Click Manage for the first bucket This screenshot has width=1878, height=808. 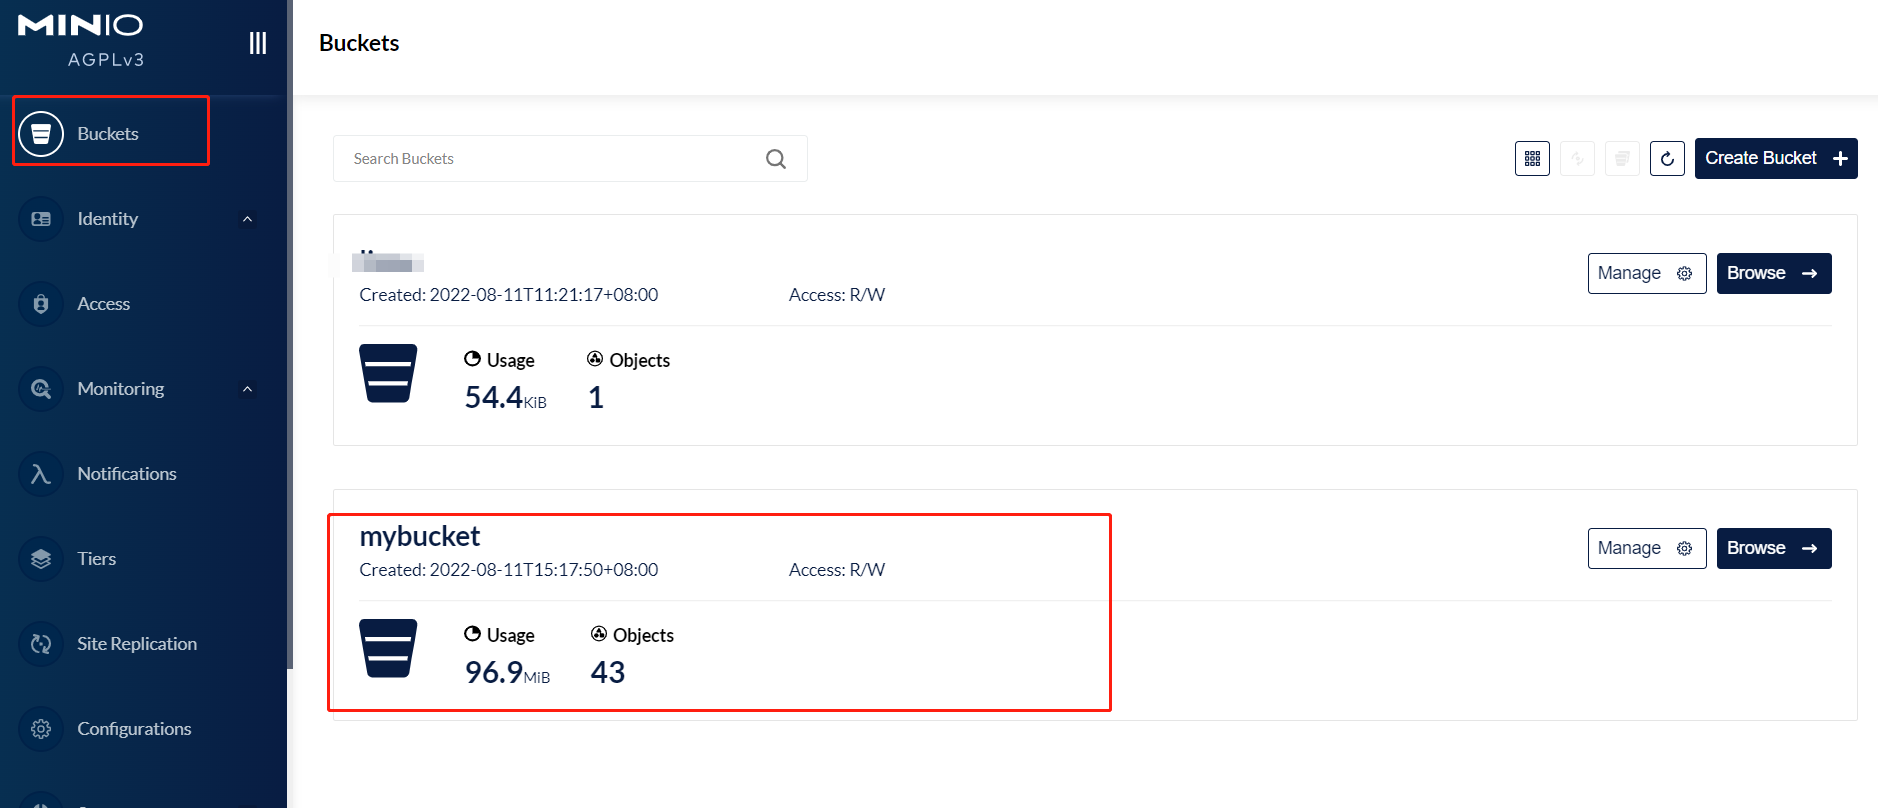tap(1647, 274)
